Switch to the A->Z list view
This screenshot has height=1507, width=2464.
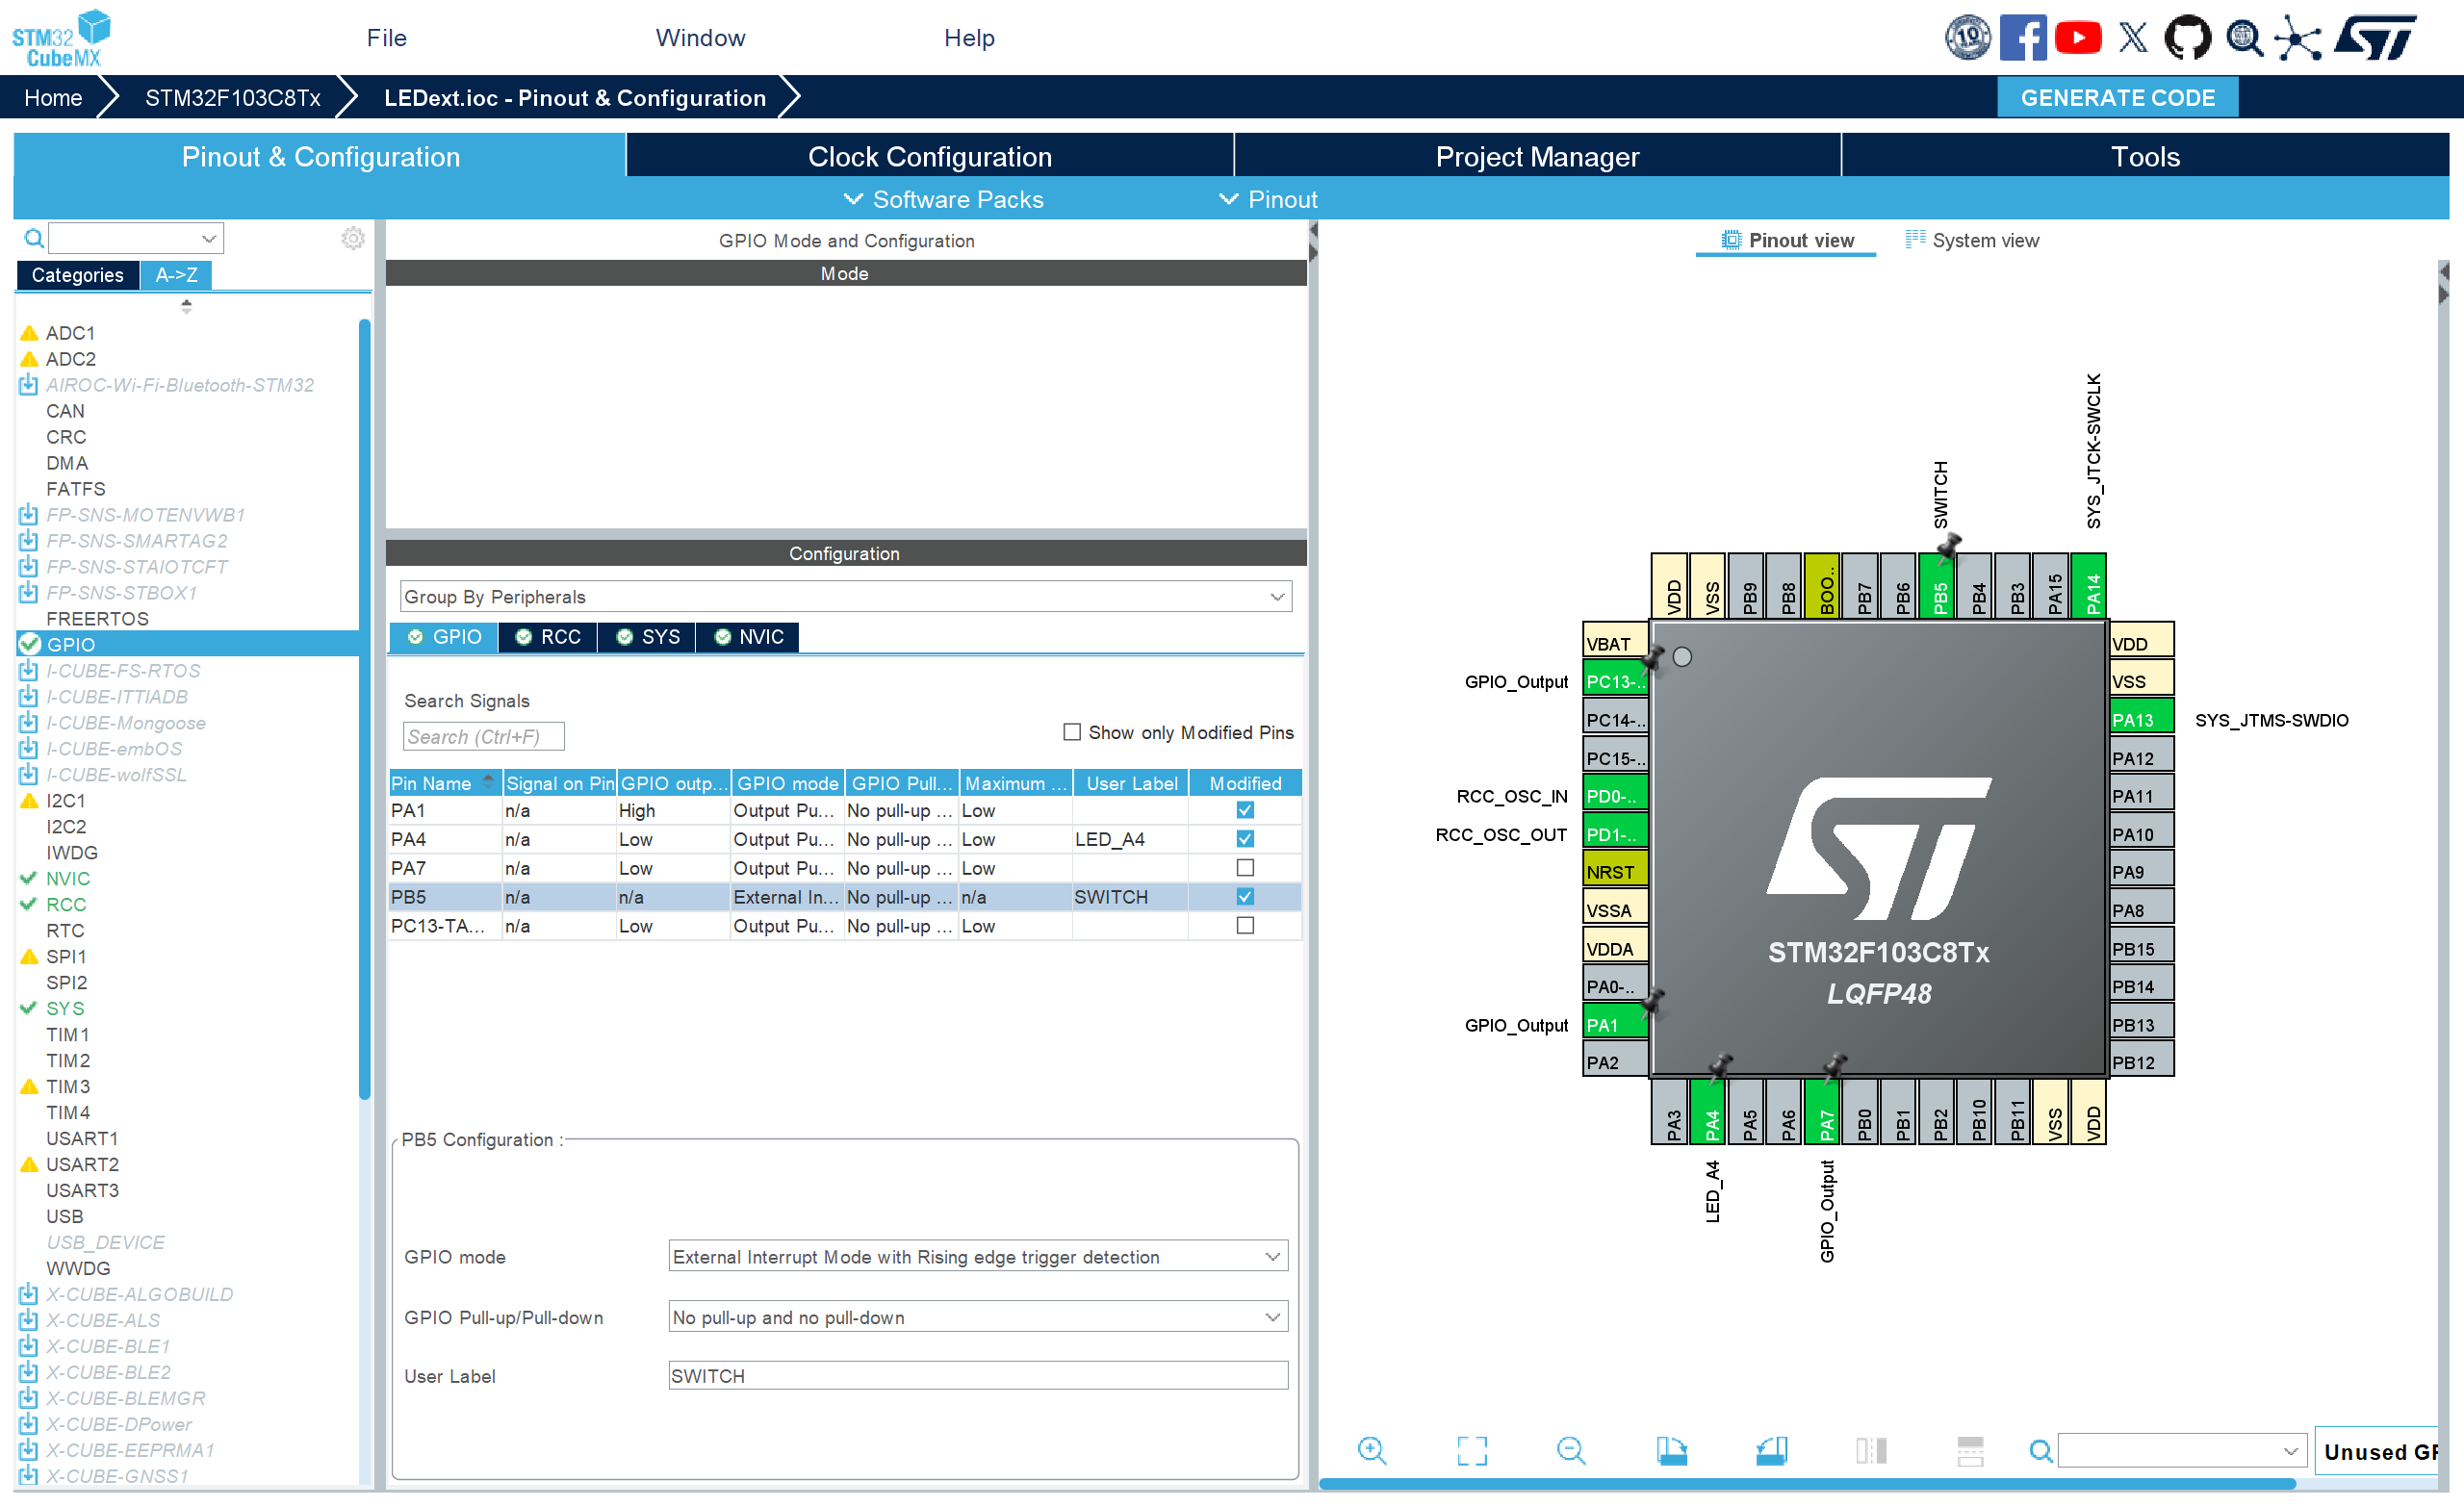(176, 275)
